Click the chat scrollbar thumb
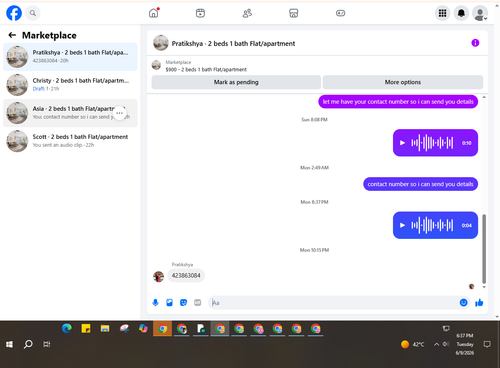Image resolution: width=500 pixels, height=368 pixels. click(484, 249)
